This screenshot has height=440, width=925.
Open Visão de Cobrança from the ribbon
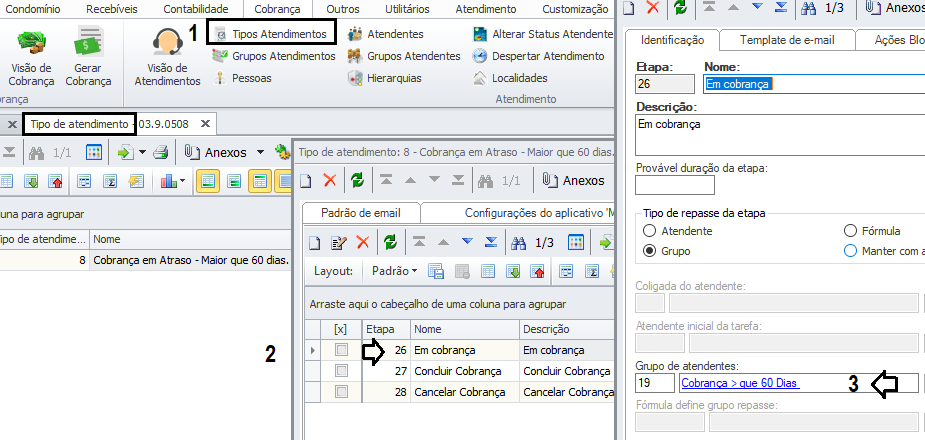31,58
